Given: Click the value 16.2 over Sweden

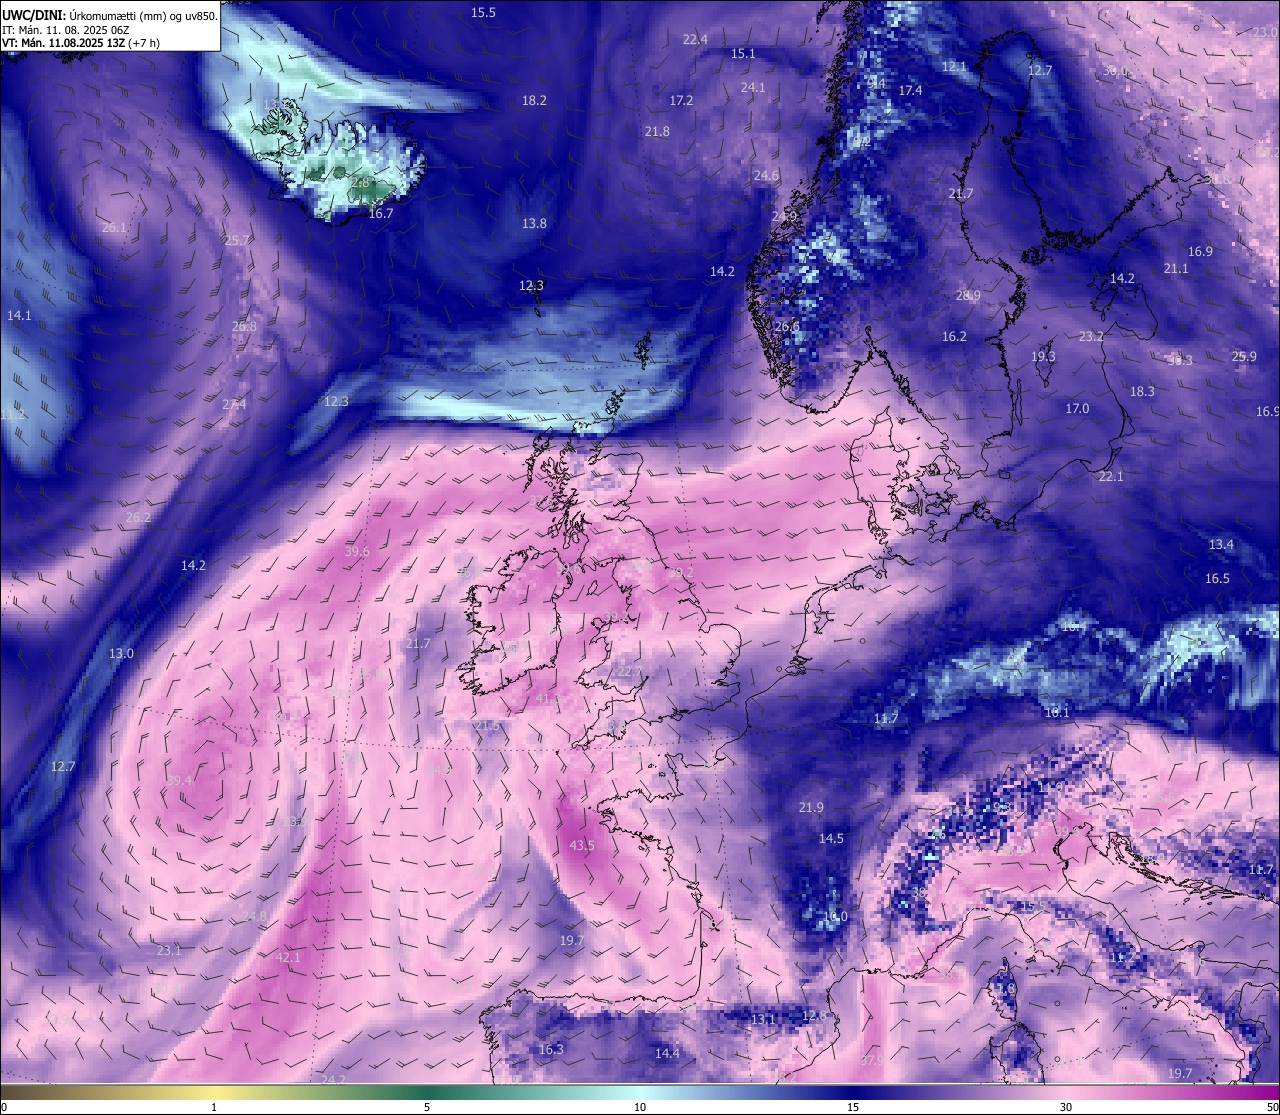Looking at the screenshot, I should point(954,336).
